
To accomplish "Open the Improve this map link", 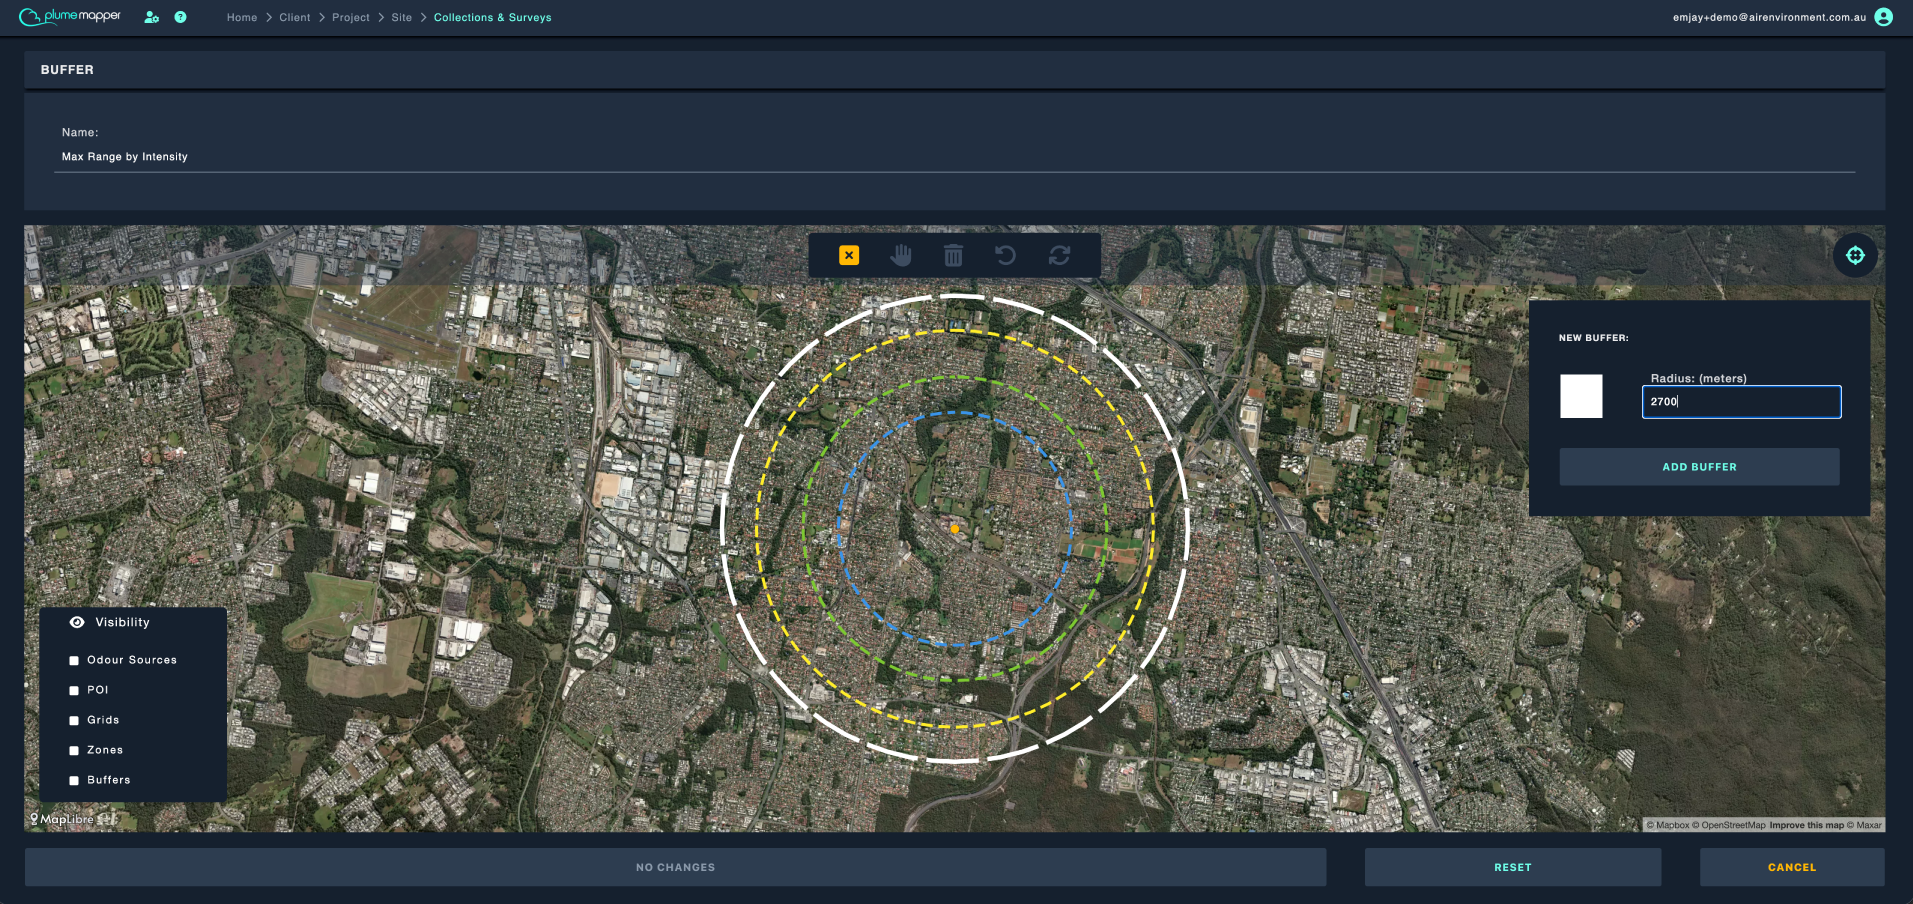I will coord(1806,825).
